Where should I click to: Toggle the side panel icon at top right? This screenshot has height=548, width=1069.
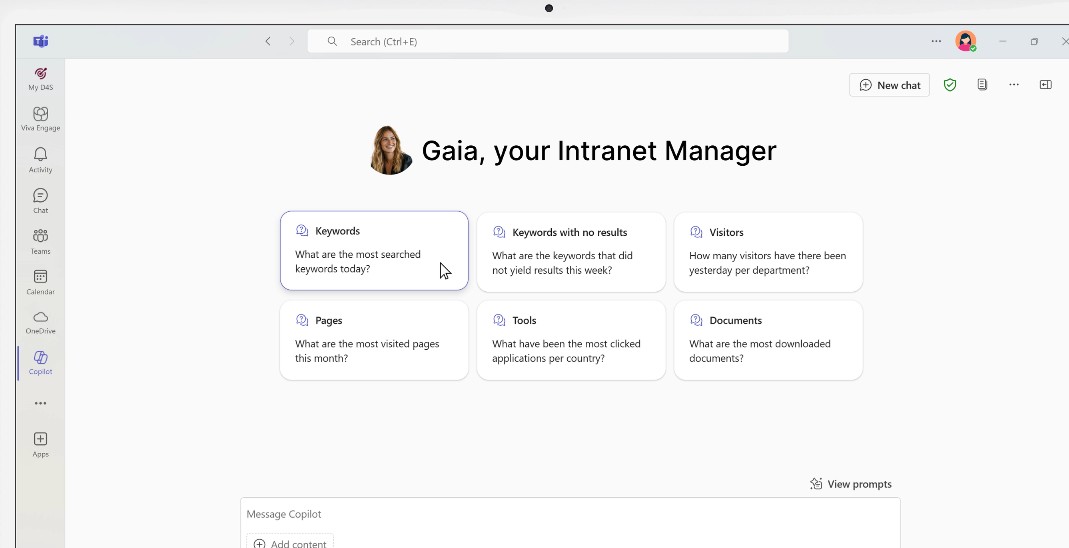tap(1045, 85)
